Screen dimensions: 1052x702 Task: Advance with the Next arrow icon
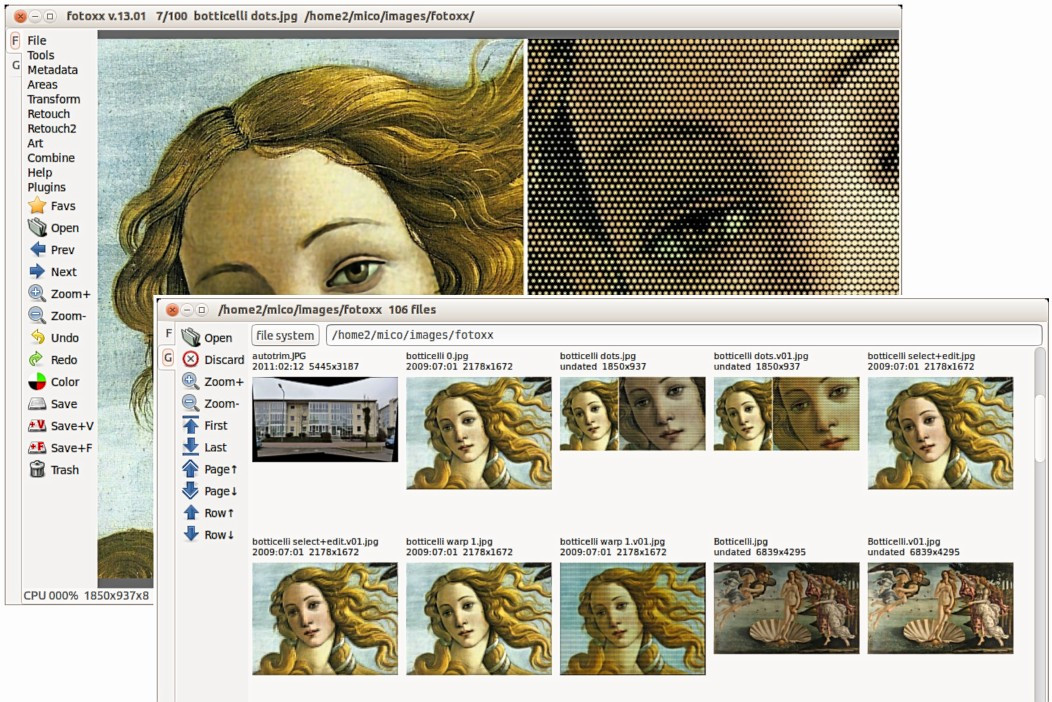coord(37,271)
